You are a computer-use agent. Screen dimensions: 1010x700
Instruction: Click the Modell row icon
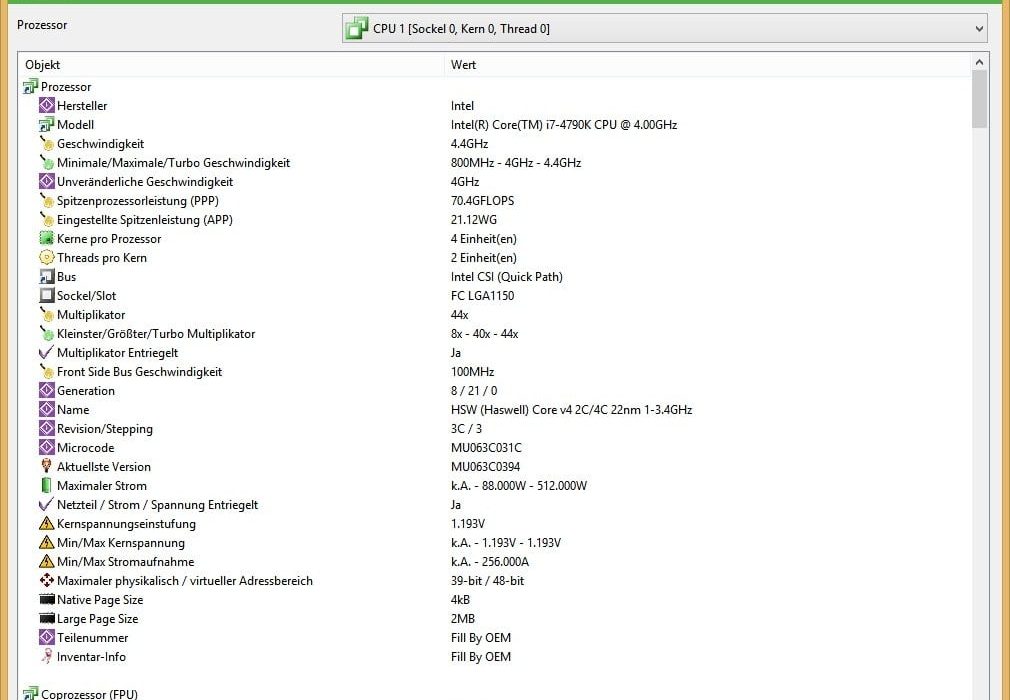coord(46,124)
